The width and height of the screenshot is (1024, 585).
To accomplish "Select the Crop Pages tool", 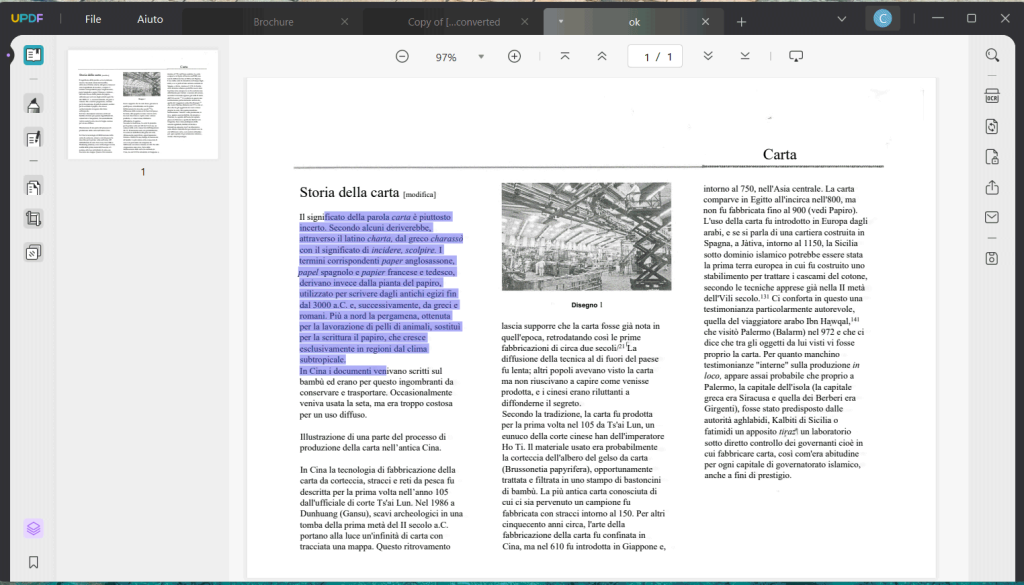I will coord(33,219).
